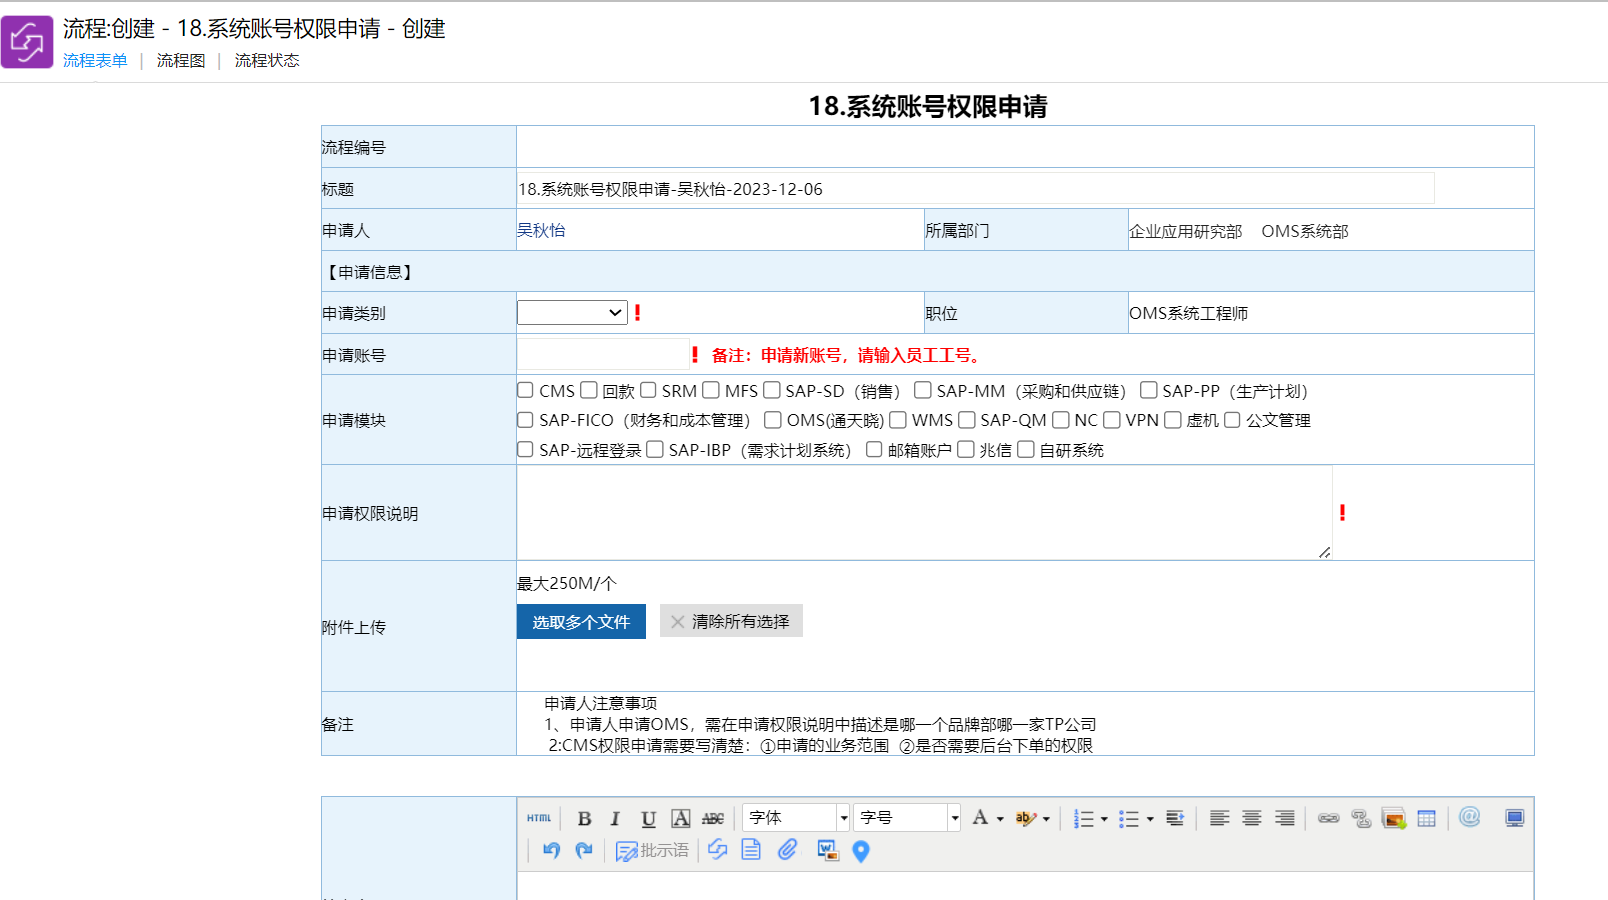Click the Word import icon

pos(827,850)
